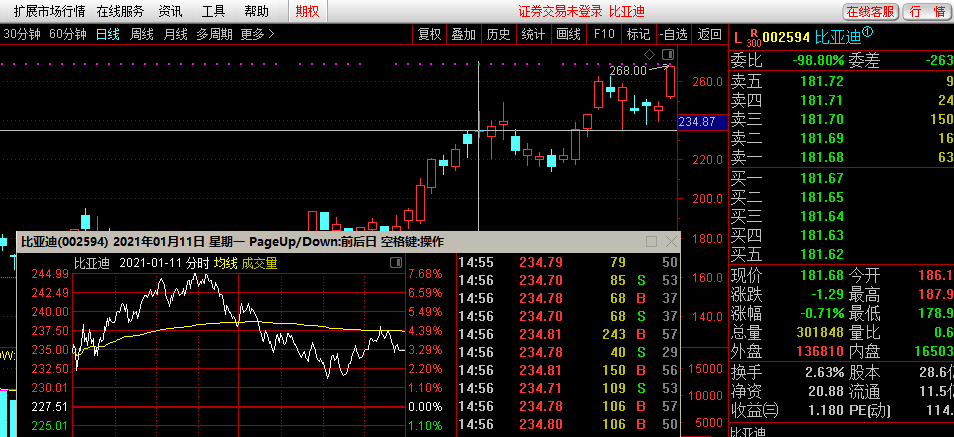Close the 比亚迪 intraday popup window
The image size is (954, 437).
pos(671,242)
